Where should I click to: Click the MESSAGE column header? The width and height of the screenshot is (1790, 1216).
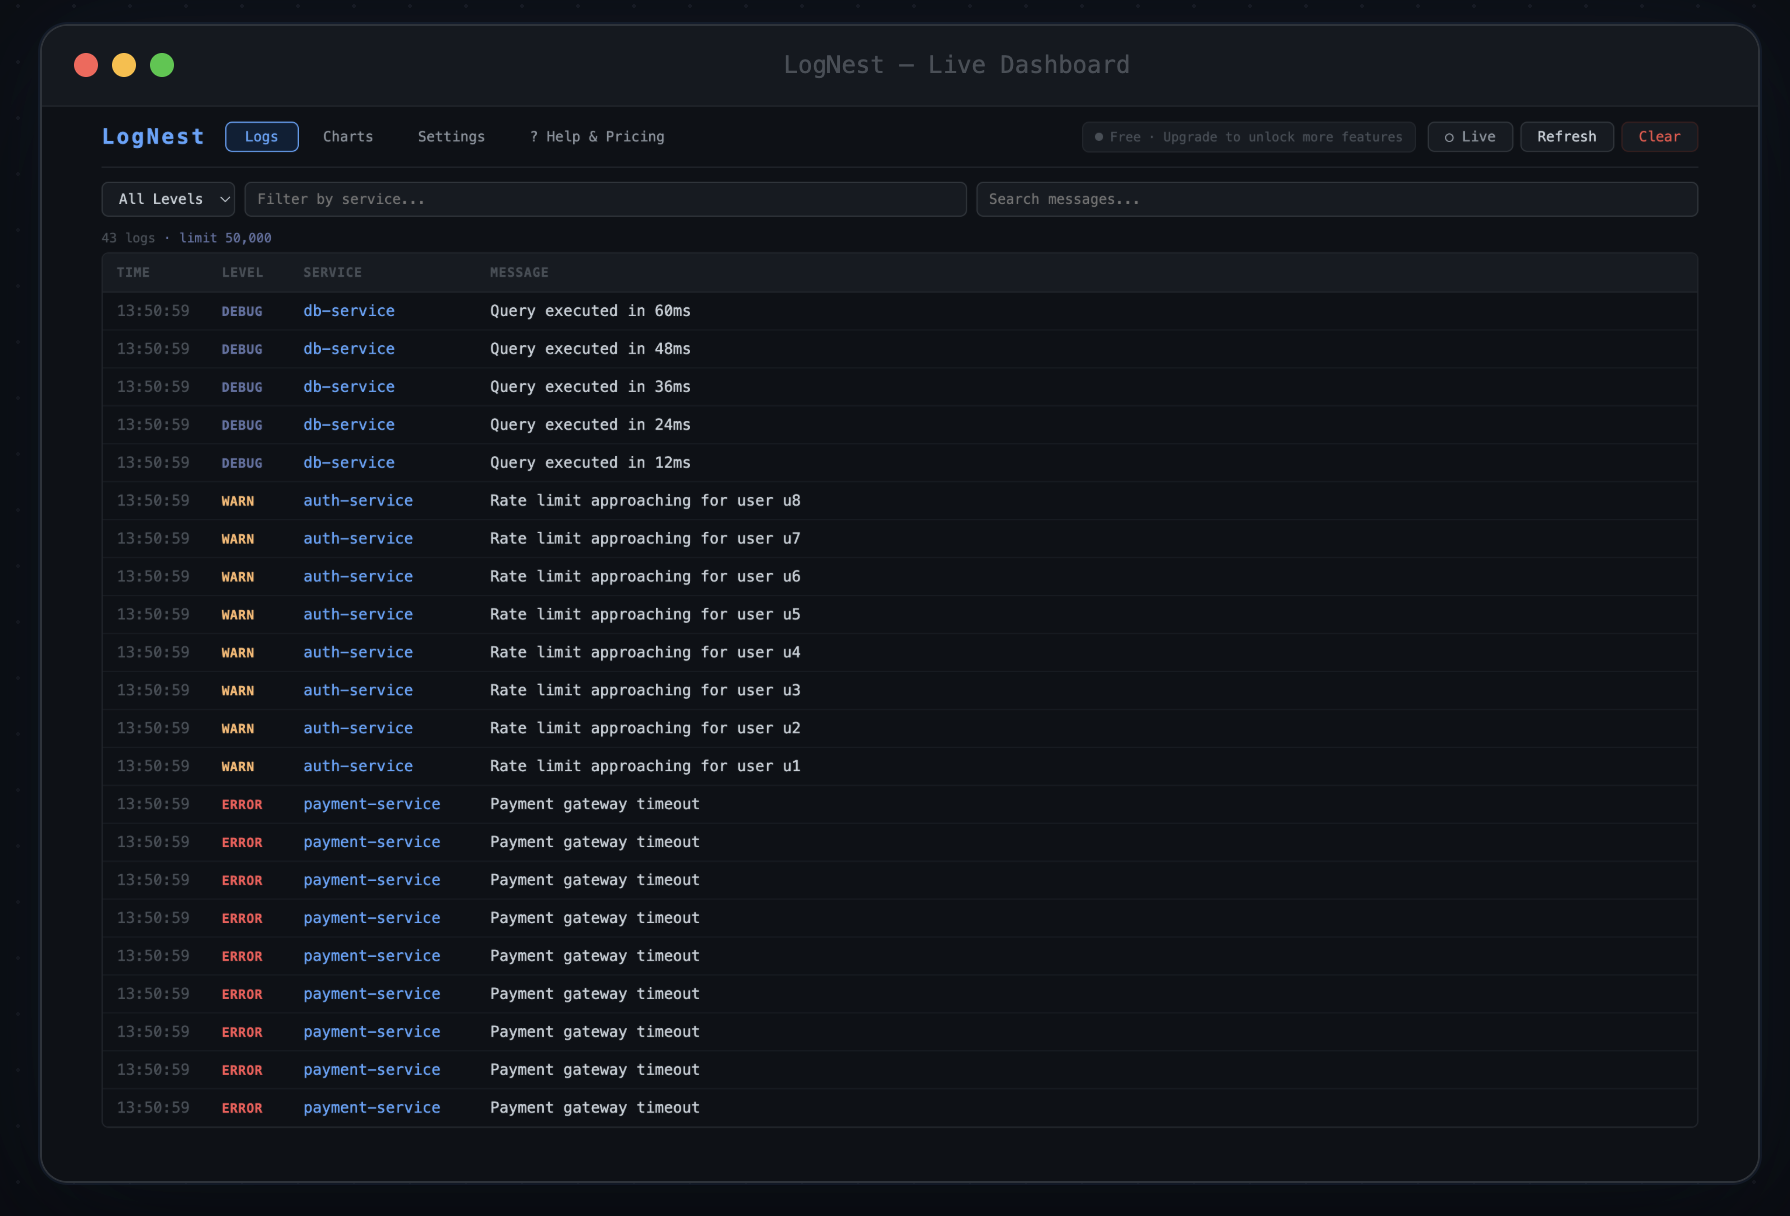(x=519, y=272)
